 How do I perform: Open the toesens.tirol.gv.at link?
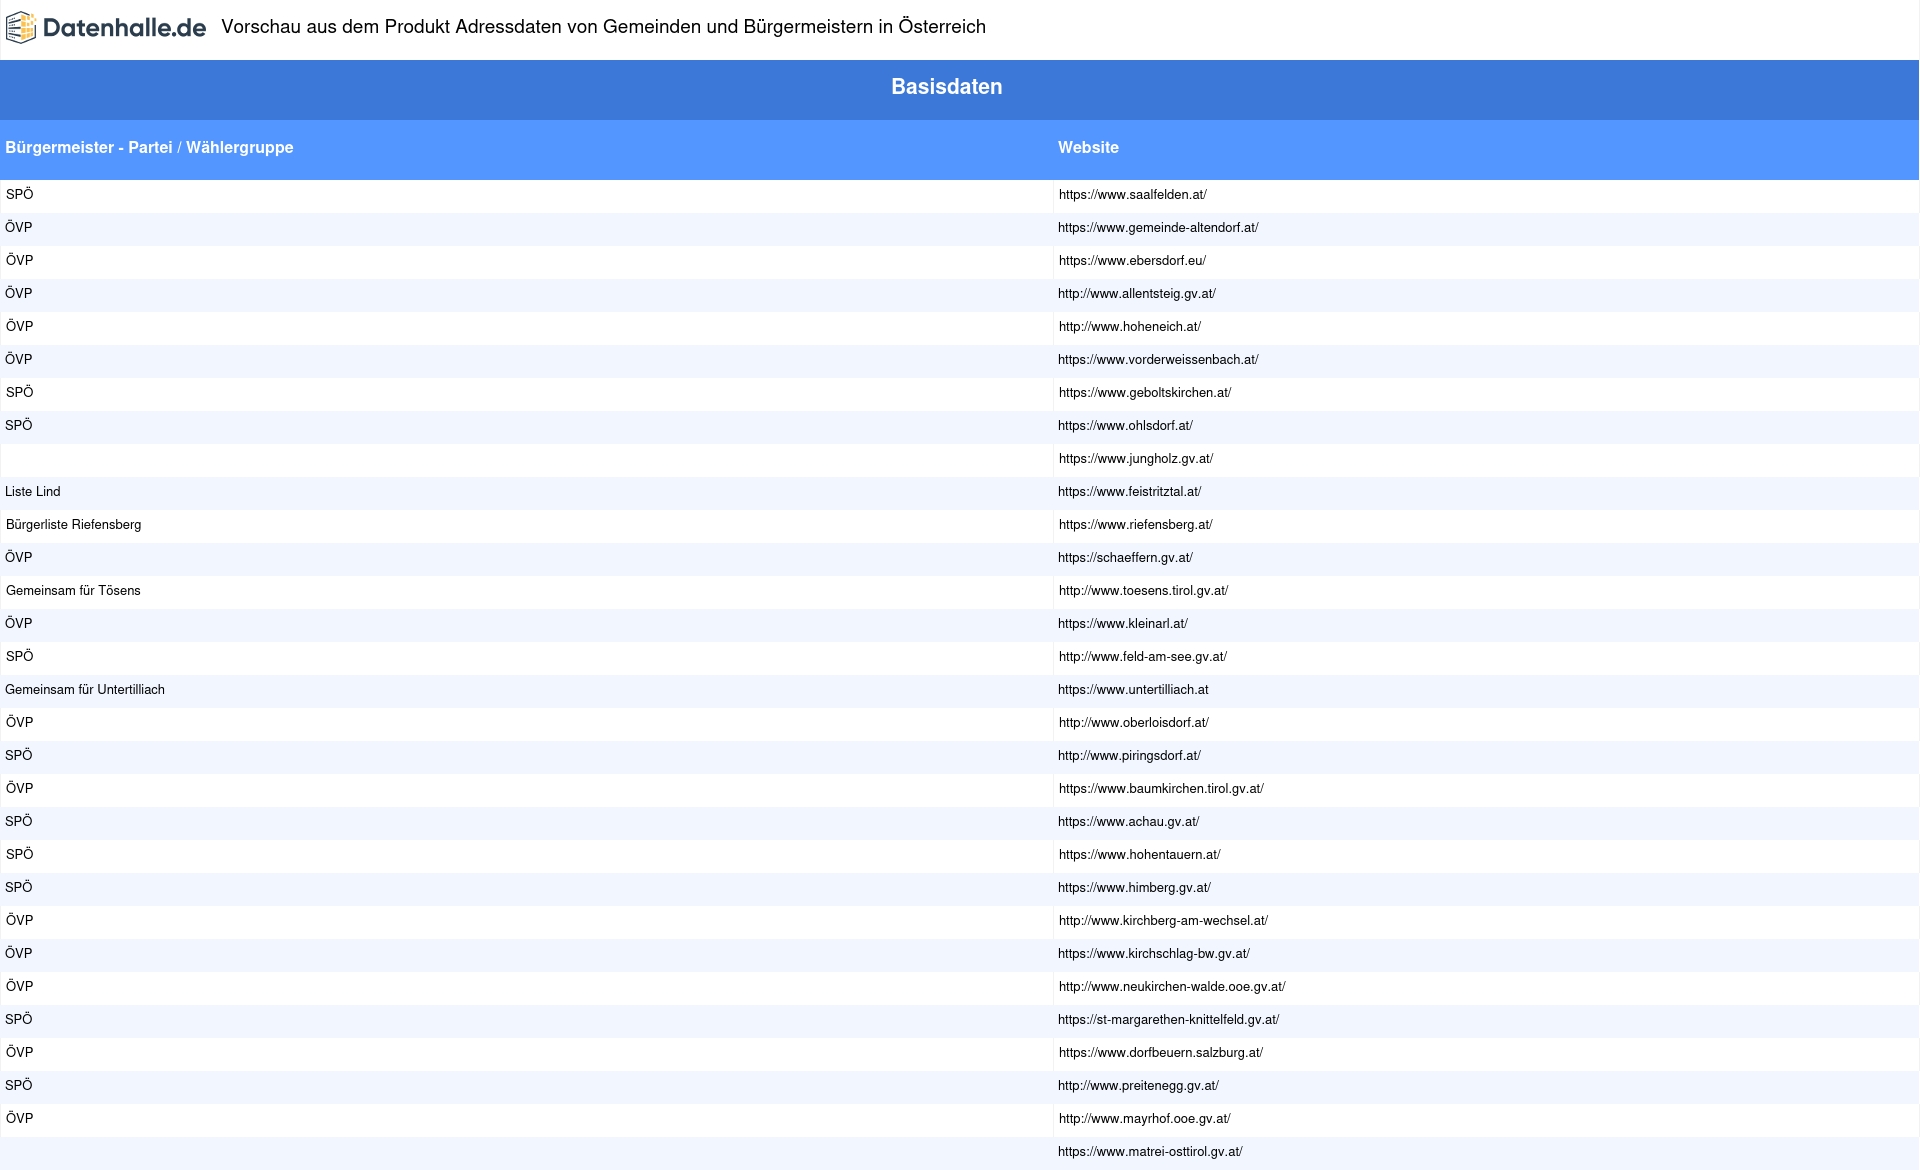point(1143,591)
